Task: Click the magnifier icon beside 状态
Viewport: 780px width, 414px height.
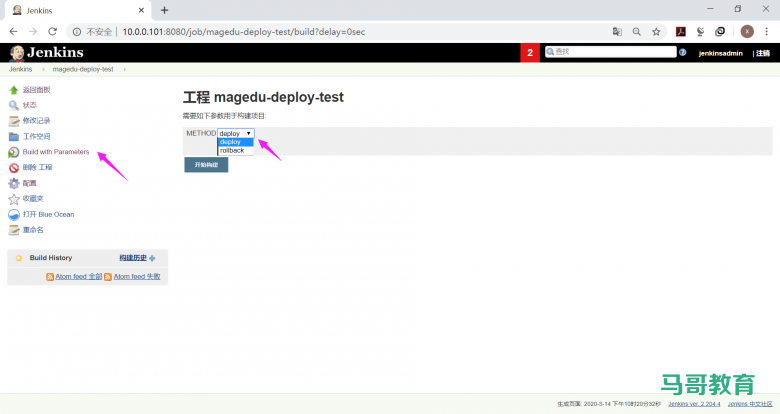Action: (14, 105)
